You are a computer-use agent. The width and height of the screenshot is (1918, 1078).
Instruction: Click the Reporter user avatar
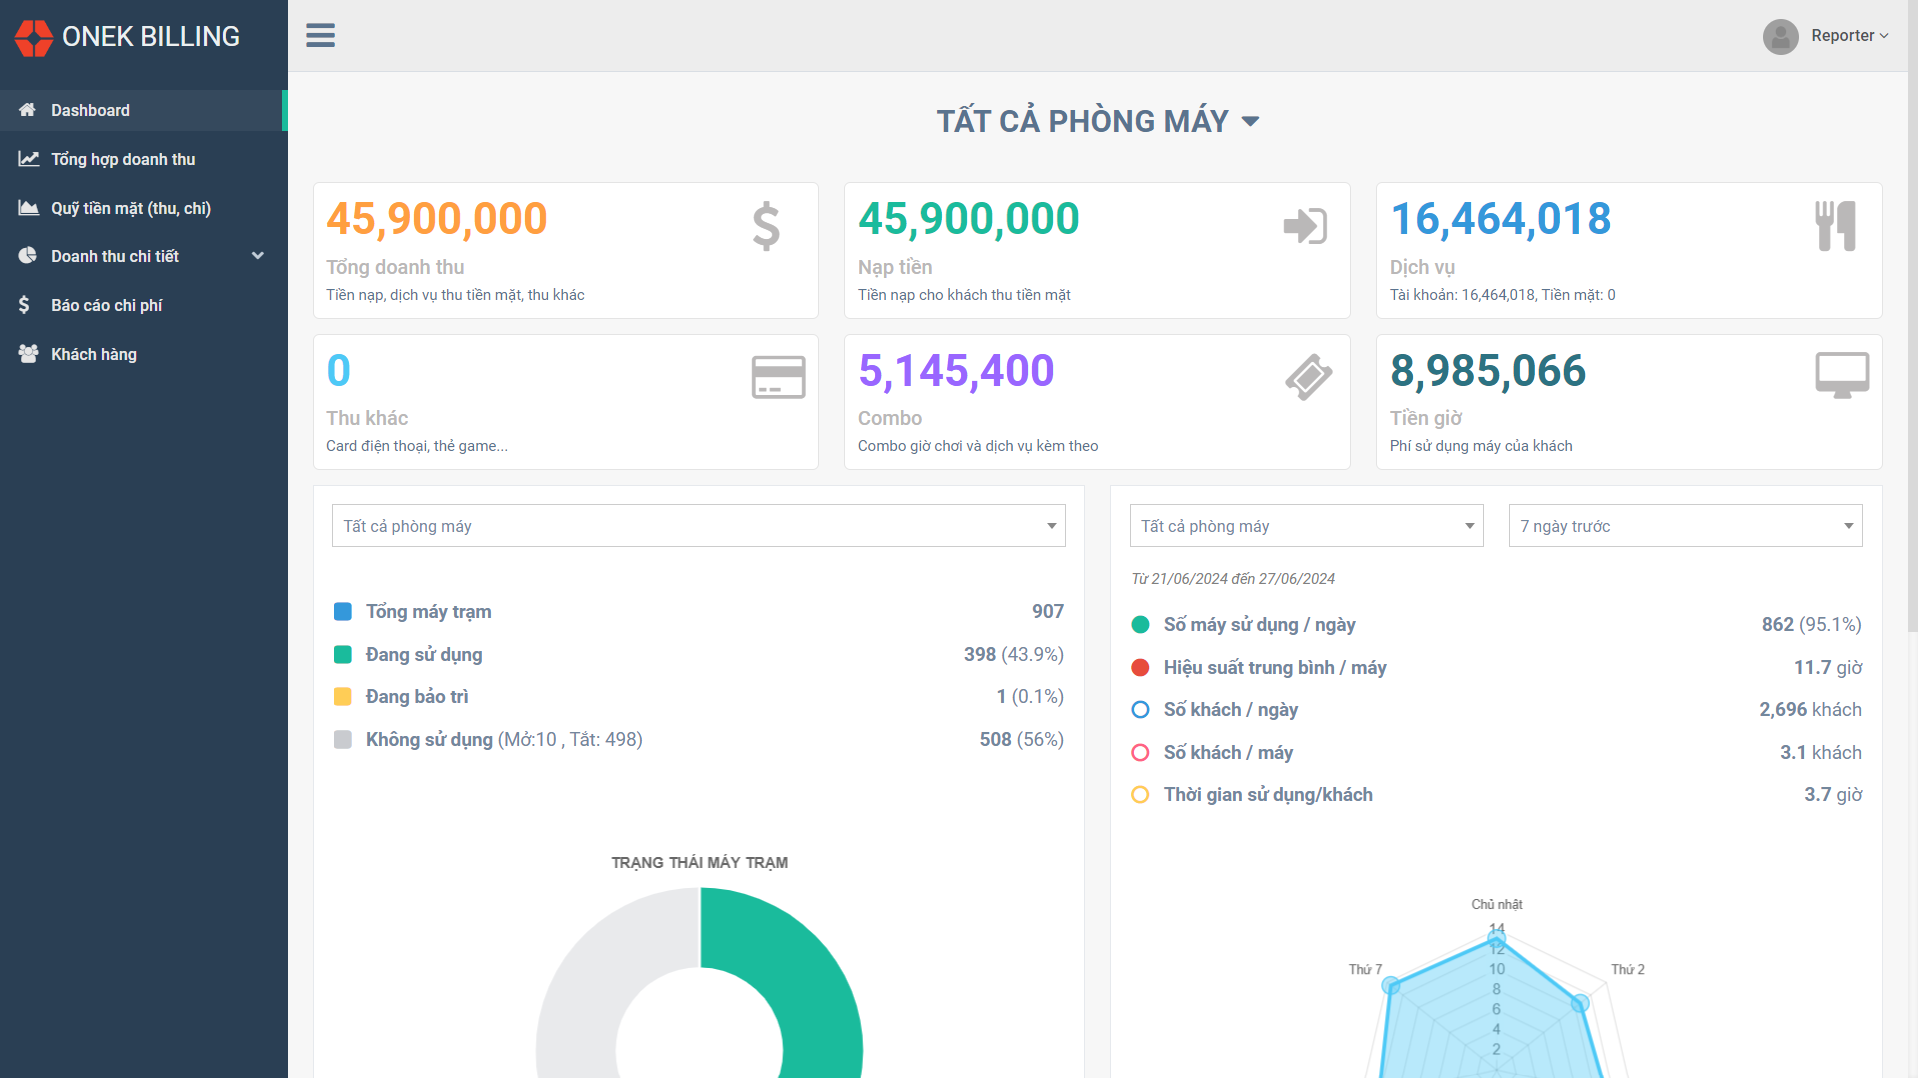[1780, 36]
